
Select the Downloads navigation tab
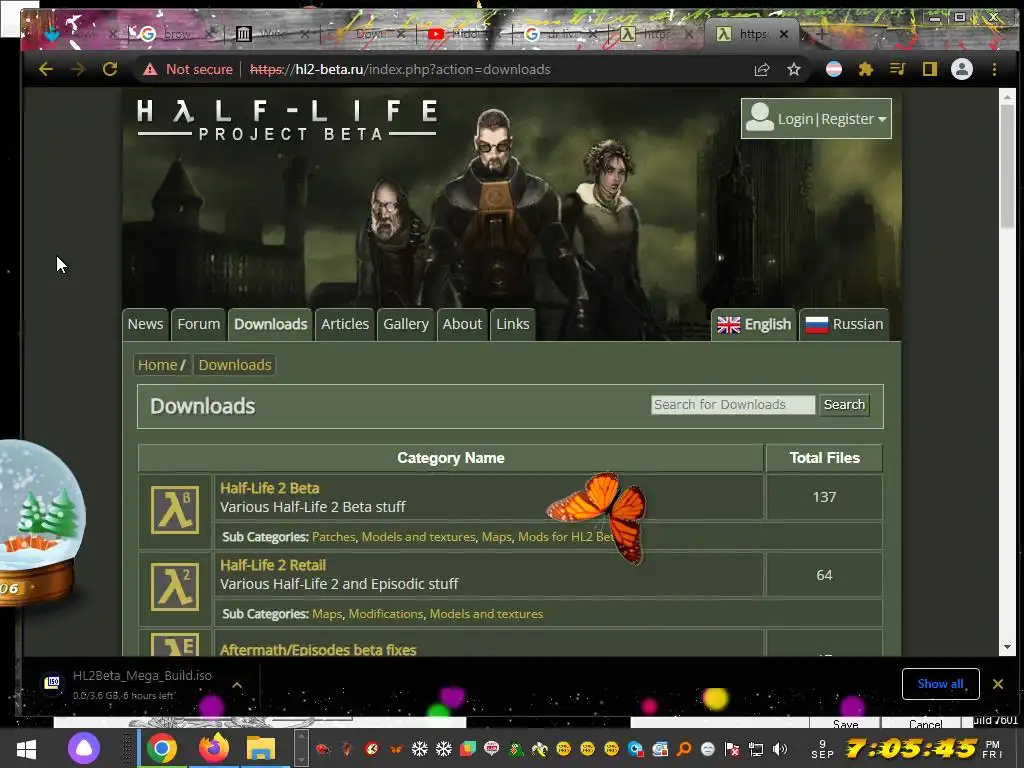point(270,324)
